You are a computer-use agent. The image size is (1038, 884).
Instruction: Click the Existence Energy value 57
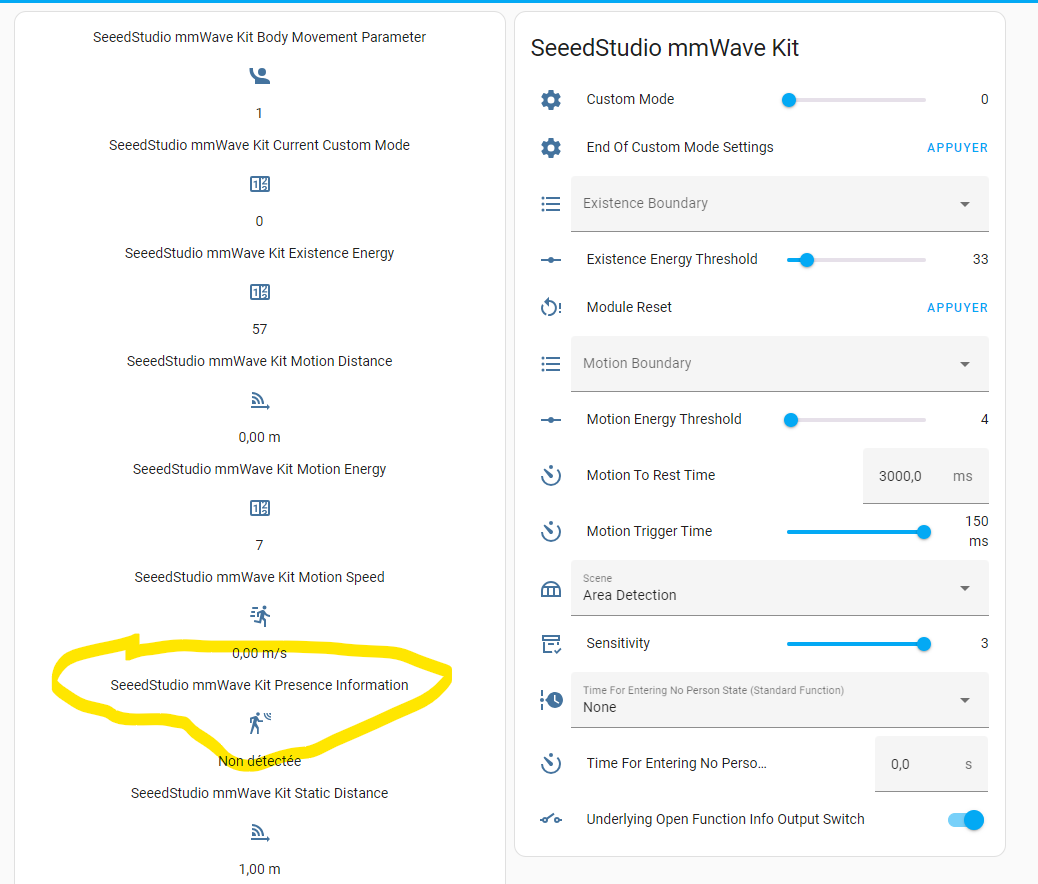[260, 329]
